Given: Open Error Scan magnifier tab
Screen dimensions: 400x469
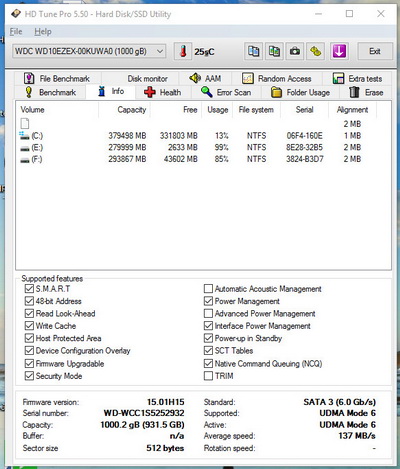Looking at the screenshot, I should click(226, 92).
